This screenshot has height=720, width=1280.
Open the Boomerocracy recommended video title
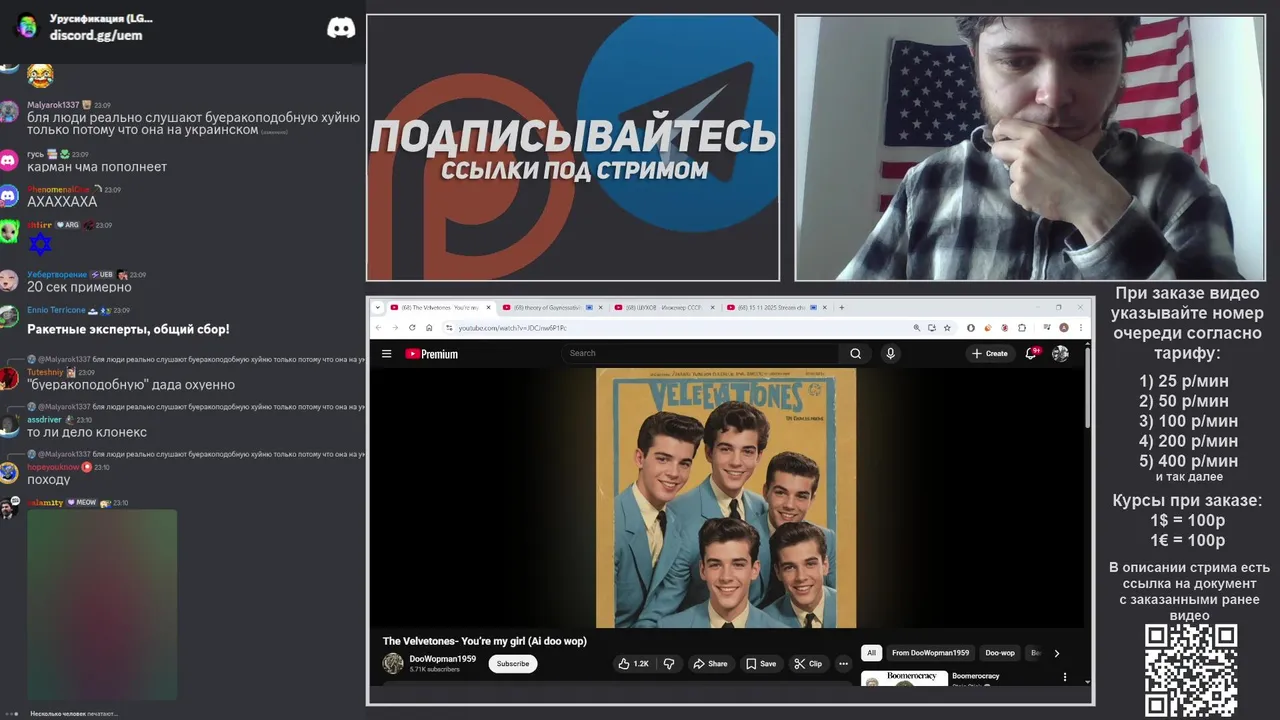coord(975,676)
